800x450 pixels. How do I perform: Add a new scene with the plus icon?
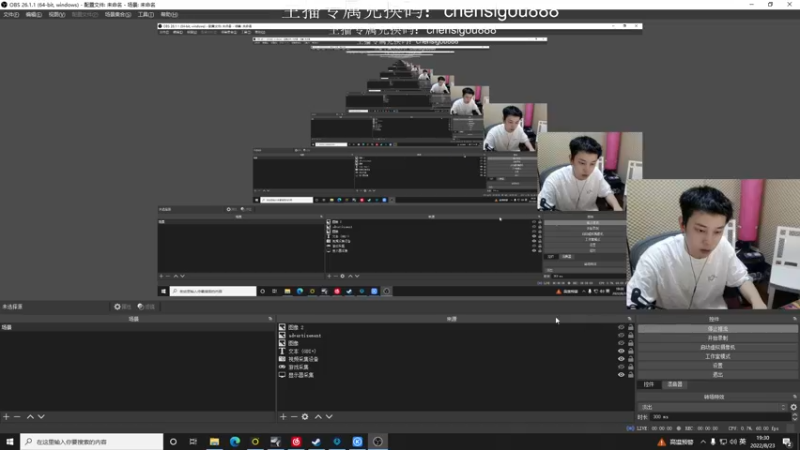(6, 417)
